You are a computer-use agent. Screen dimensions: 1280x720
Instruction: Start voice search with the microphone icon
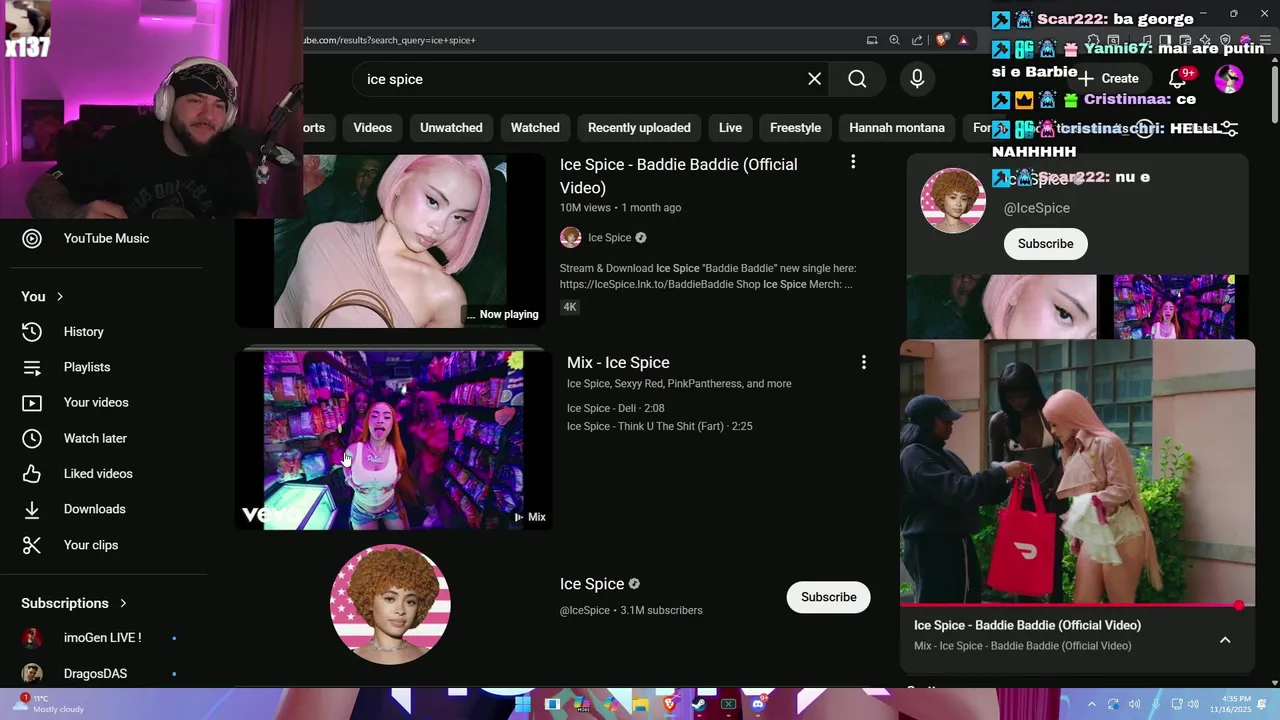(x=917, y=79)
